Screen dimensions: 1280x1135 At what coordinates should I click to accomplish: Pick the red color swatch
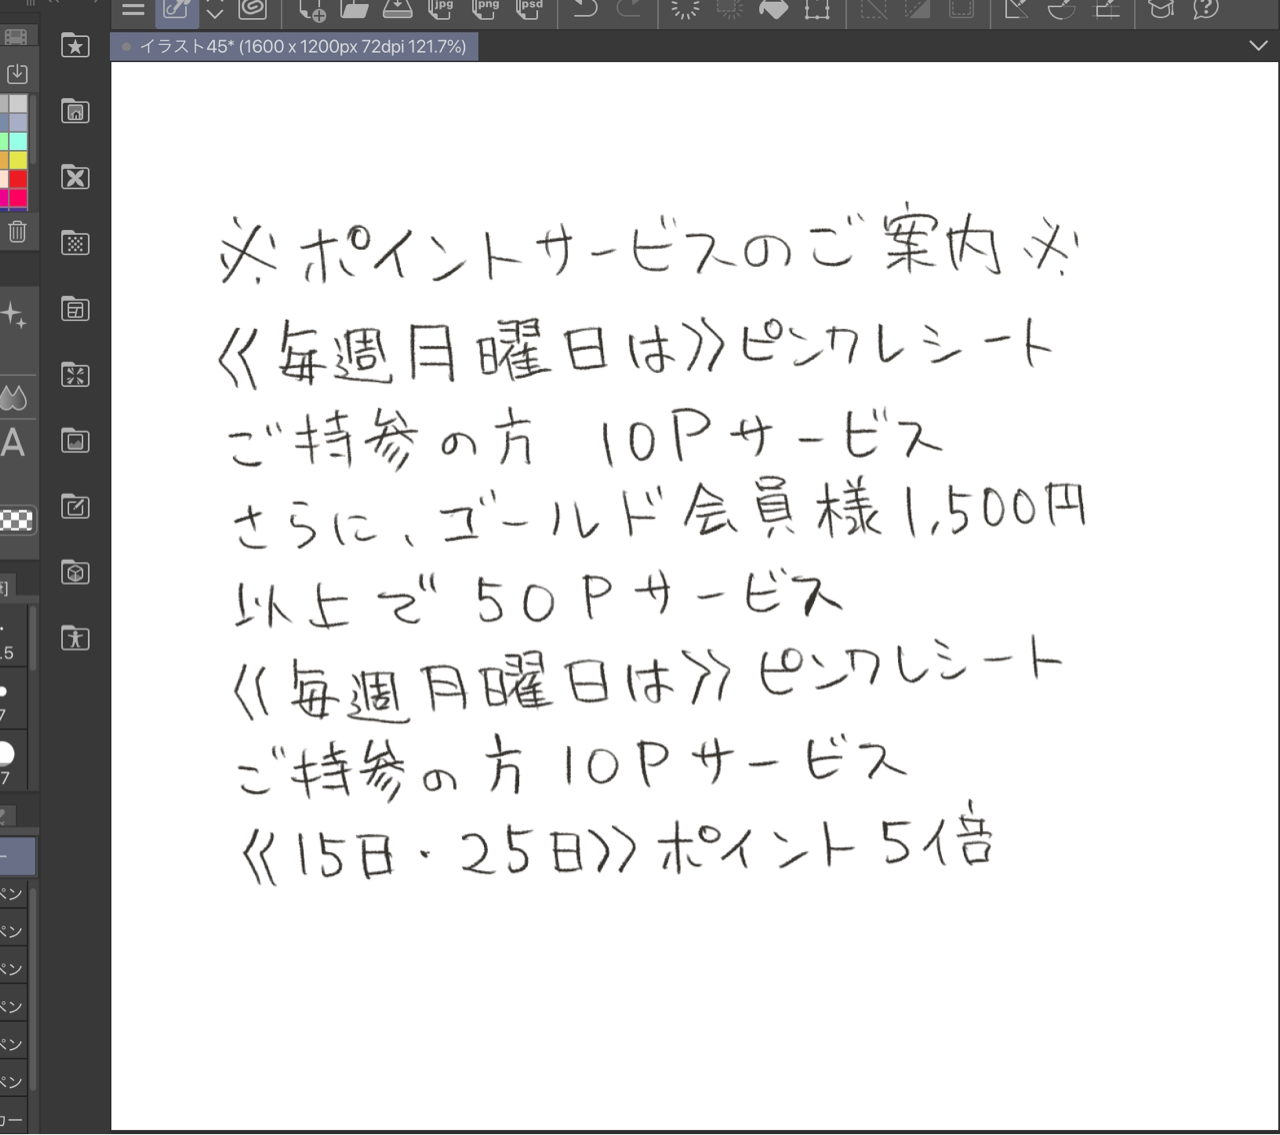(19, 180)
